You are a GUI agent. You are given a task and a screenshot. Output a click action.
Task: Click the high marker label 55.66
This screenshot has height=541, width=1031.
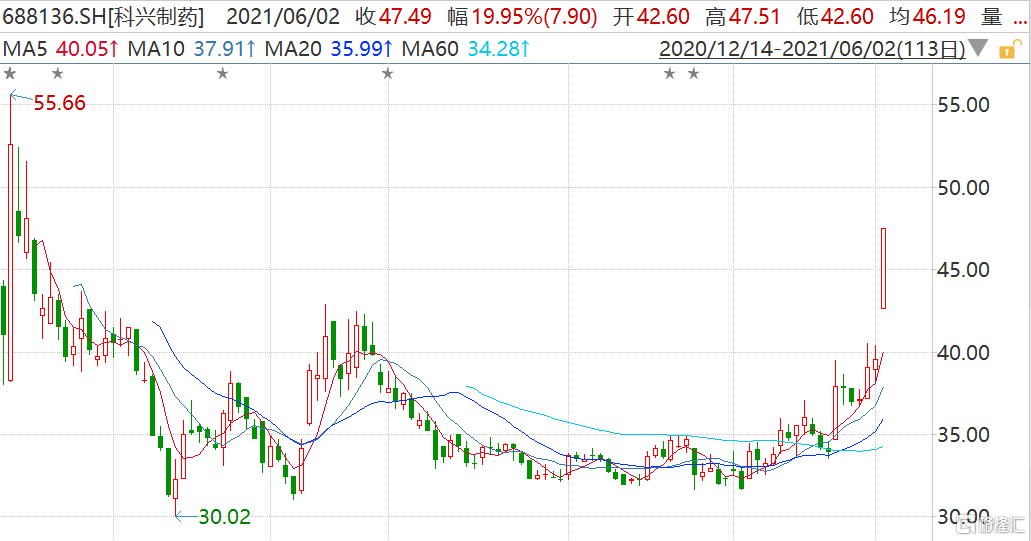[x=59, y=103]
